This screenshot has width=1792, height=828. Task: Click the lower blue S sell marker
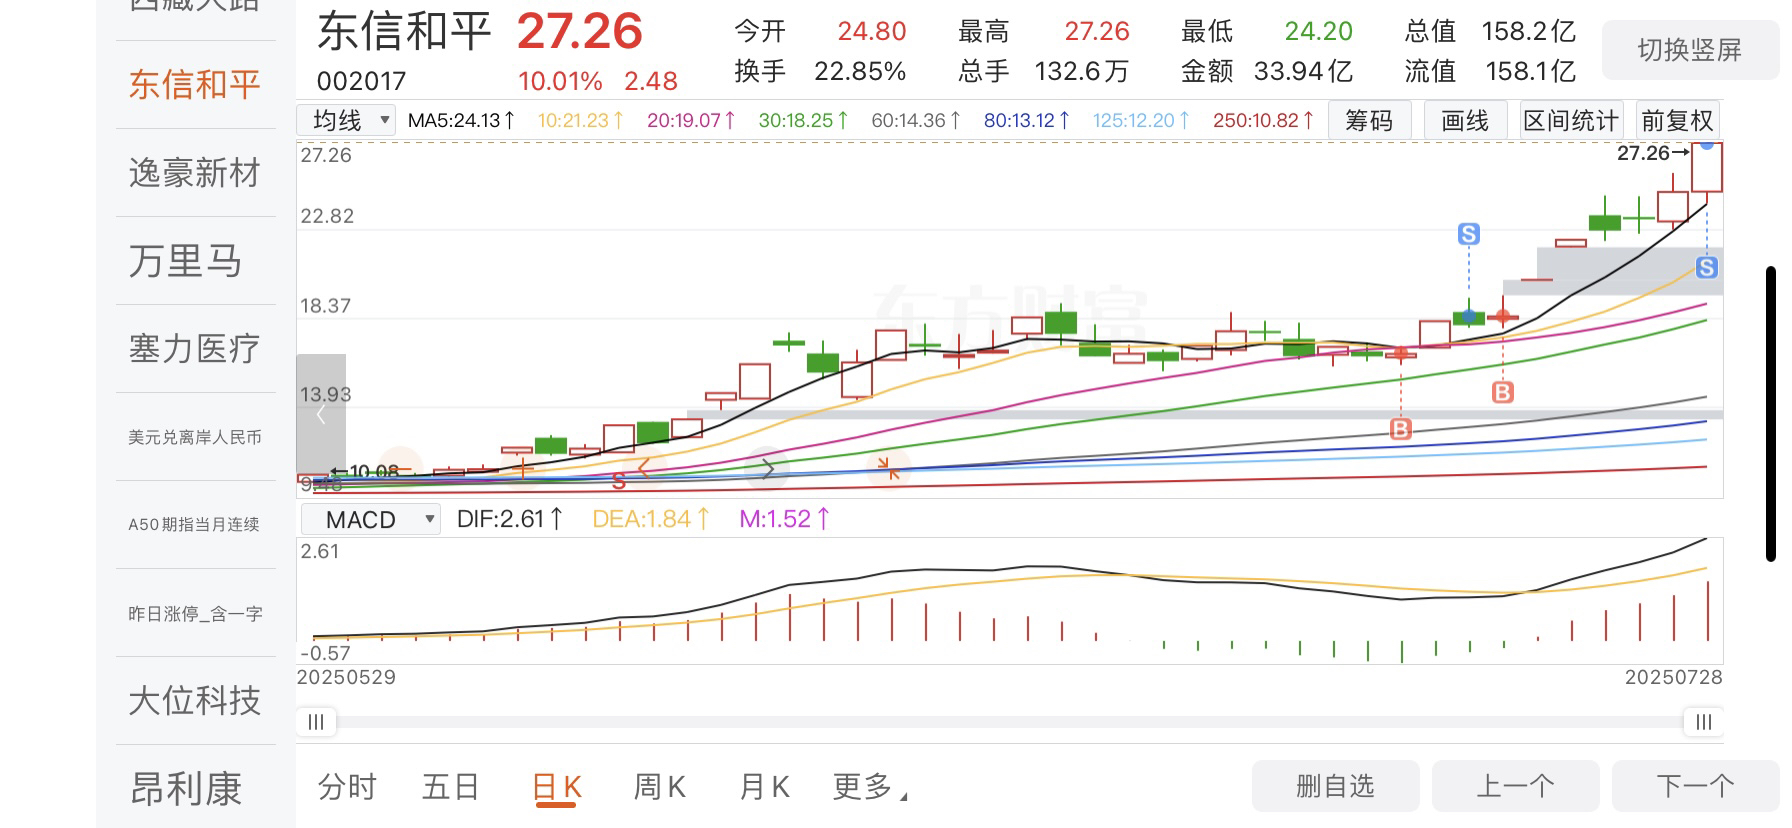(1707, 267)
